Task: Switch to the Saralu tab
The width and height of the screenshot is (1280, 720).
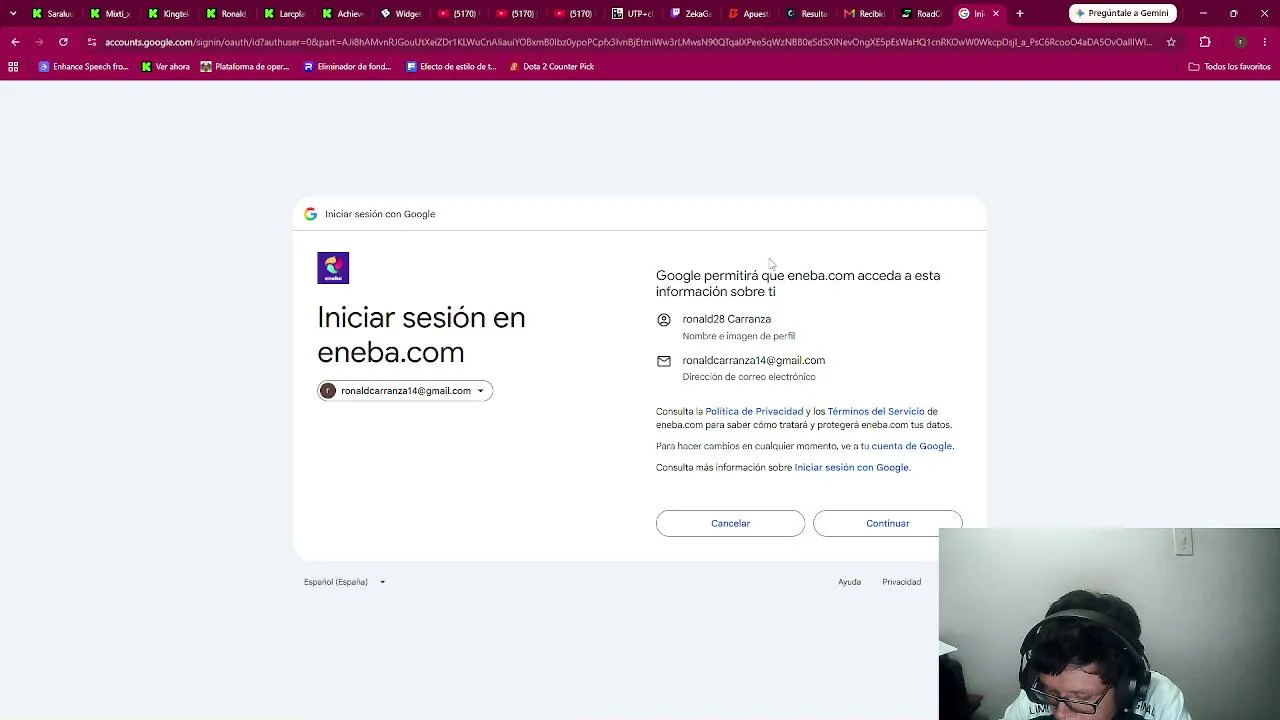Action: point(53,14)
